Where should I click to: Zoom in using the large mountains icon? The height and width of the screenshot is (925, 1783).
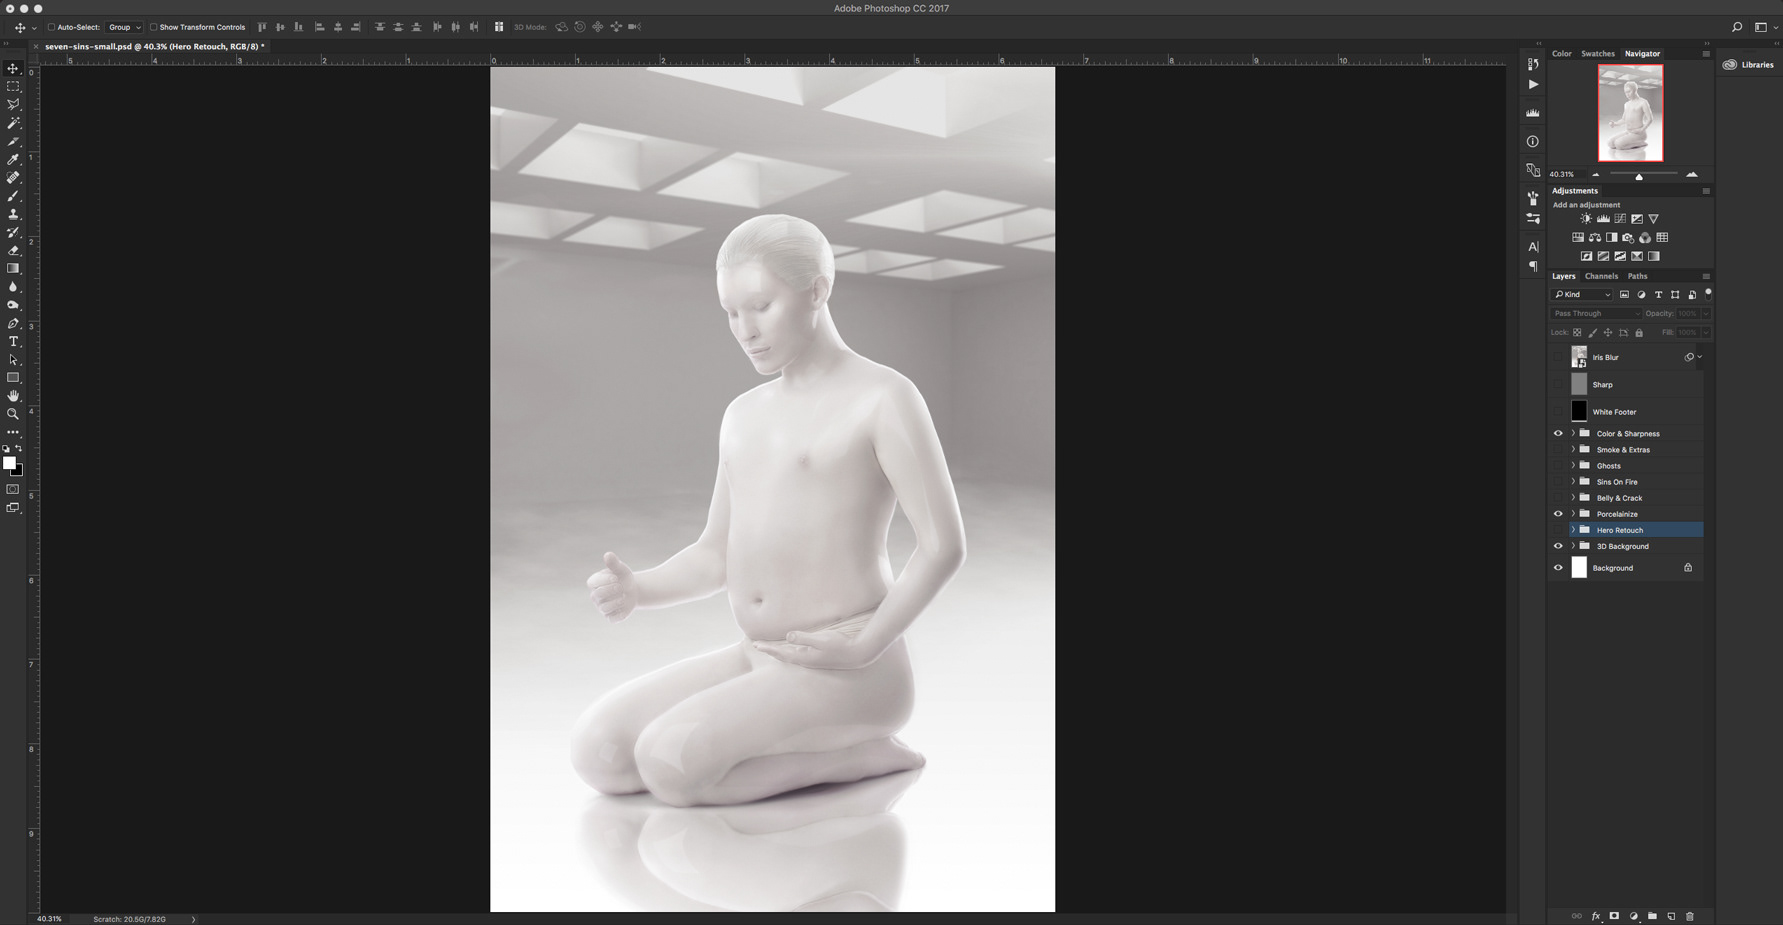tap(1692, 175)
